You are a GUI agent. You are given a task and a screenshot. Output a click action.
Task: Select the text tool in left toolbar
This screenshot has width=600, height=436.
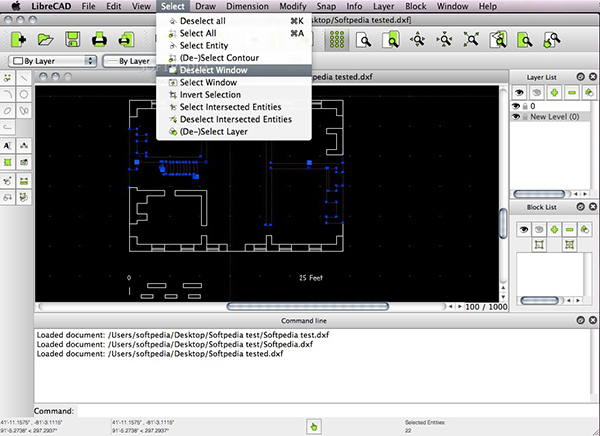(8, 144)
